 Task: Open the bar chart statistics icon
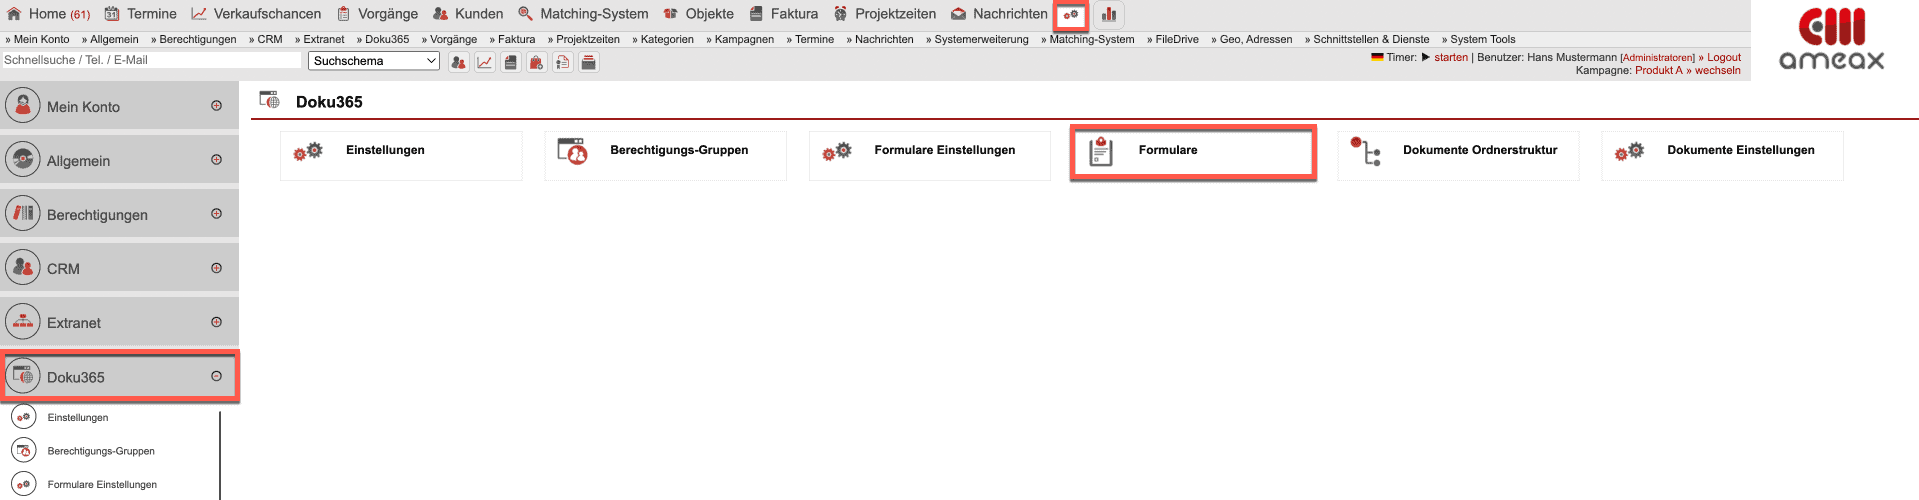(1109, 15)
